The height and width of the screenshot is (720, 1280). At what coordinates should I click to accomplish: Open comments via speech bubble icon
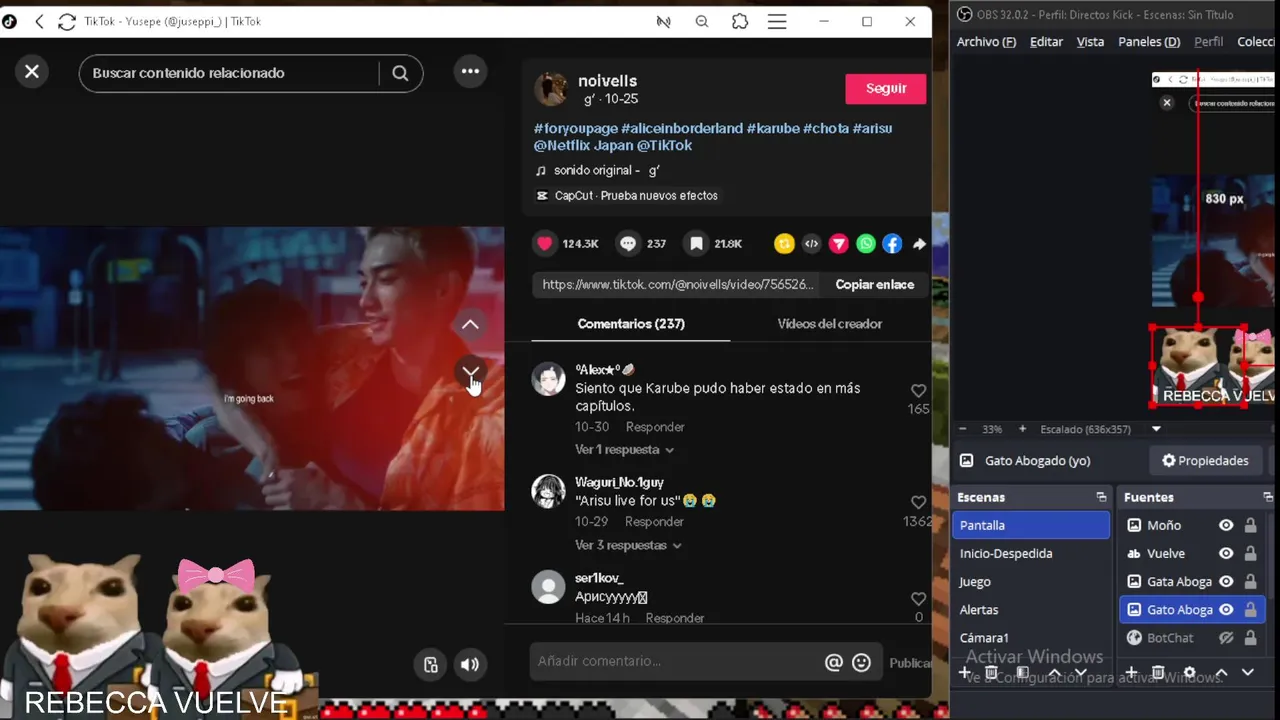(x=628, y=243)
